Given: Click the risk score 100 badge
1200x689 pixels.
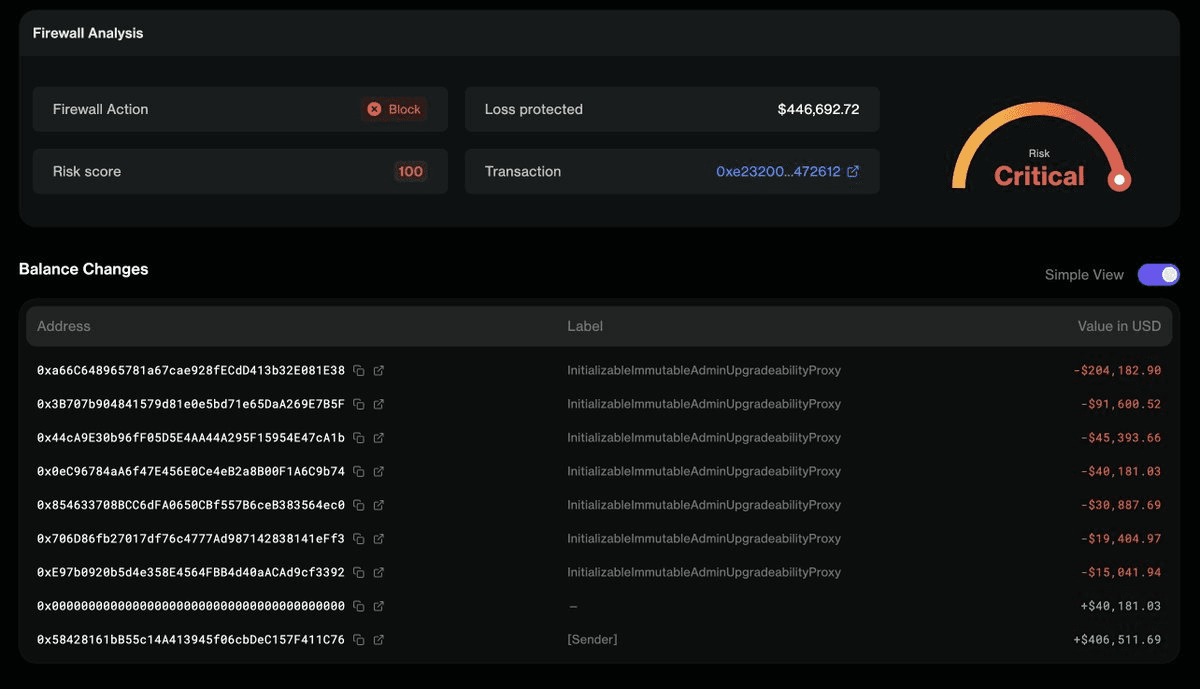Looking at the screenshot, I should pyautogui.click(x=411, y=172).
